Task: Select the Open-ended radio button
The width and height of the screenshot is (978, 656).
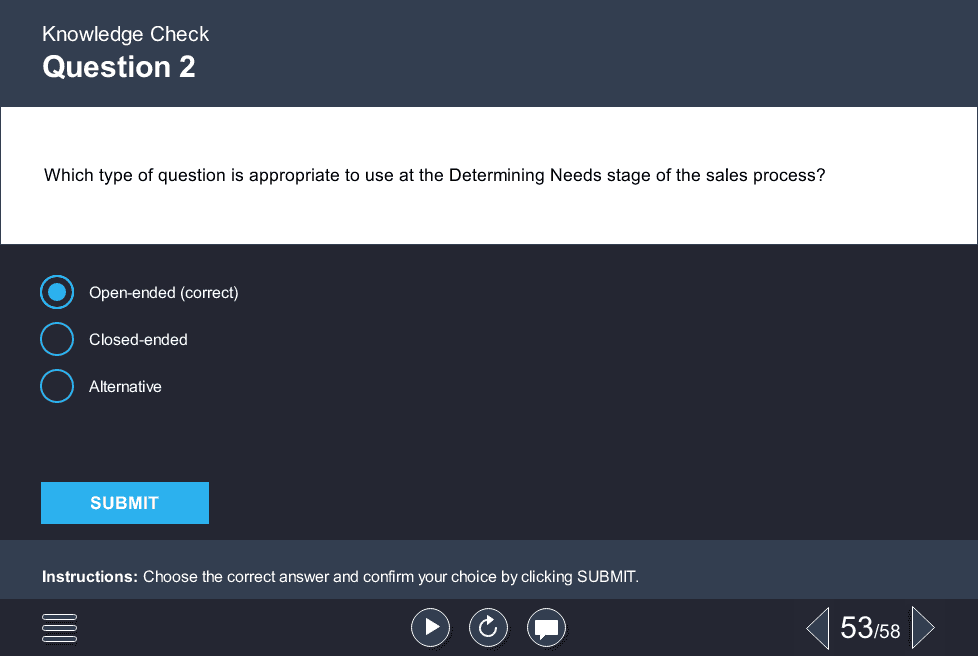Action: pyautogui.click(x=57, y=292)
